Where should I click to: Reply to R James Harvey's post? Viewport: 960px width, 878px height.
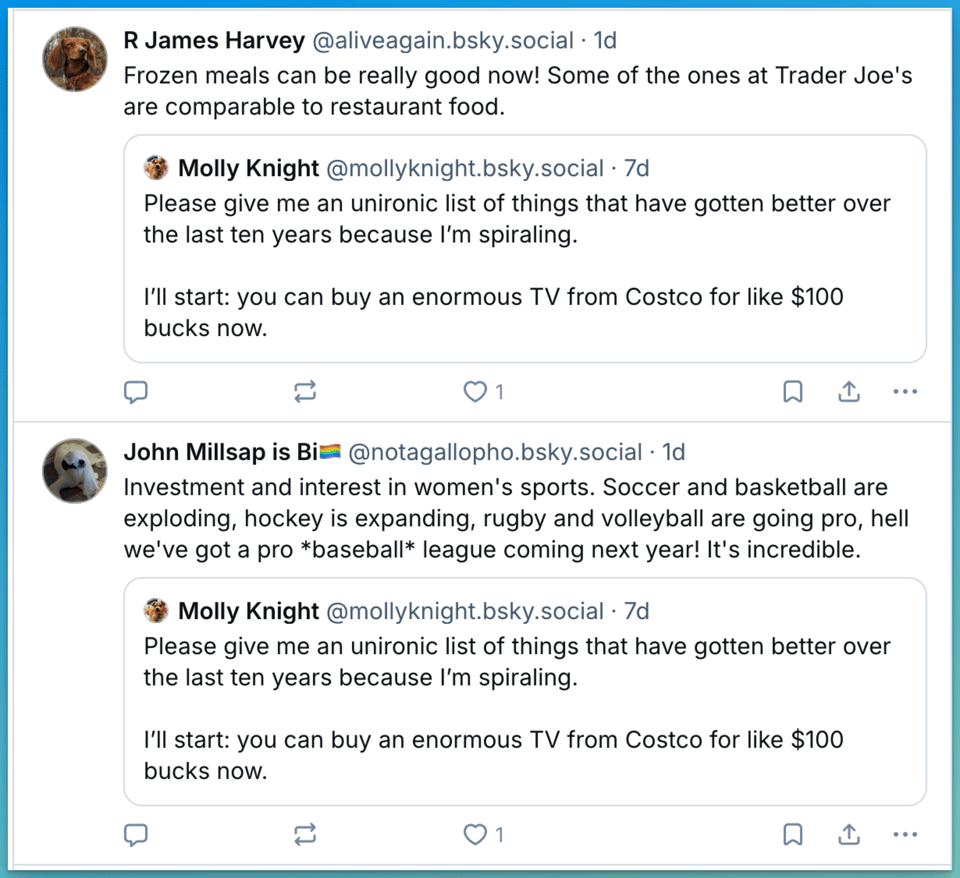136,392
